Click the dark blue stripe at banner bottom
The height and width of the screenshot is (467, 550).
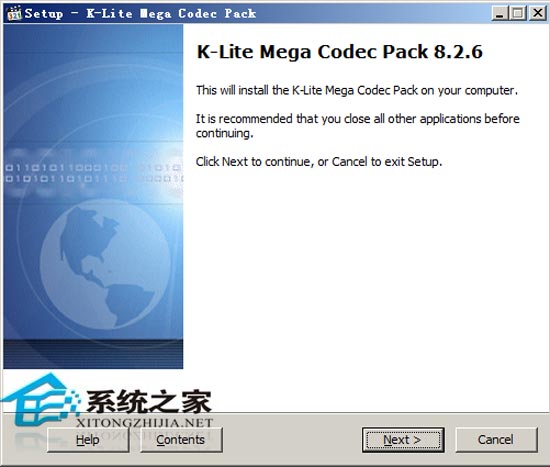(x=93, y=354)
